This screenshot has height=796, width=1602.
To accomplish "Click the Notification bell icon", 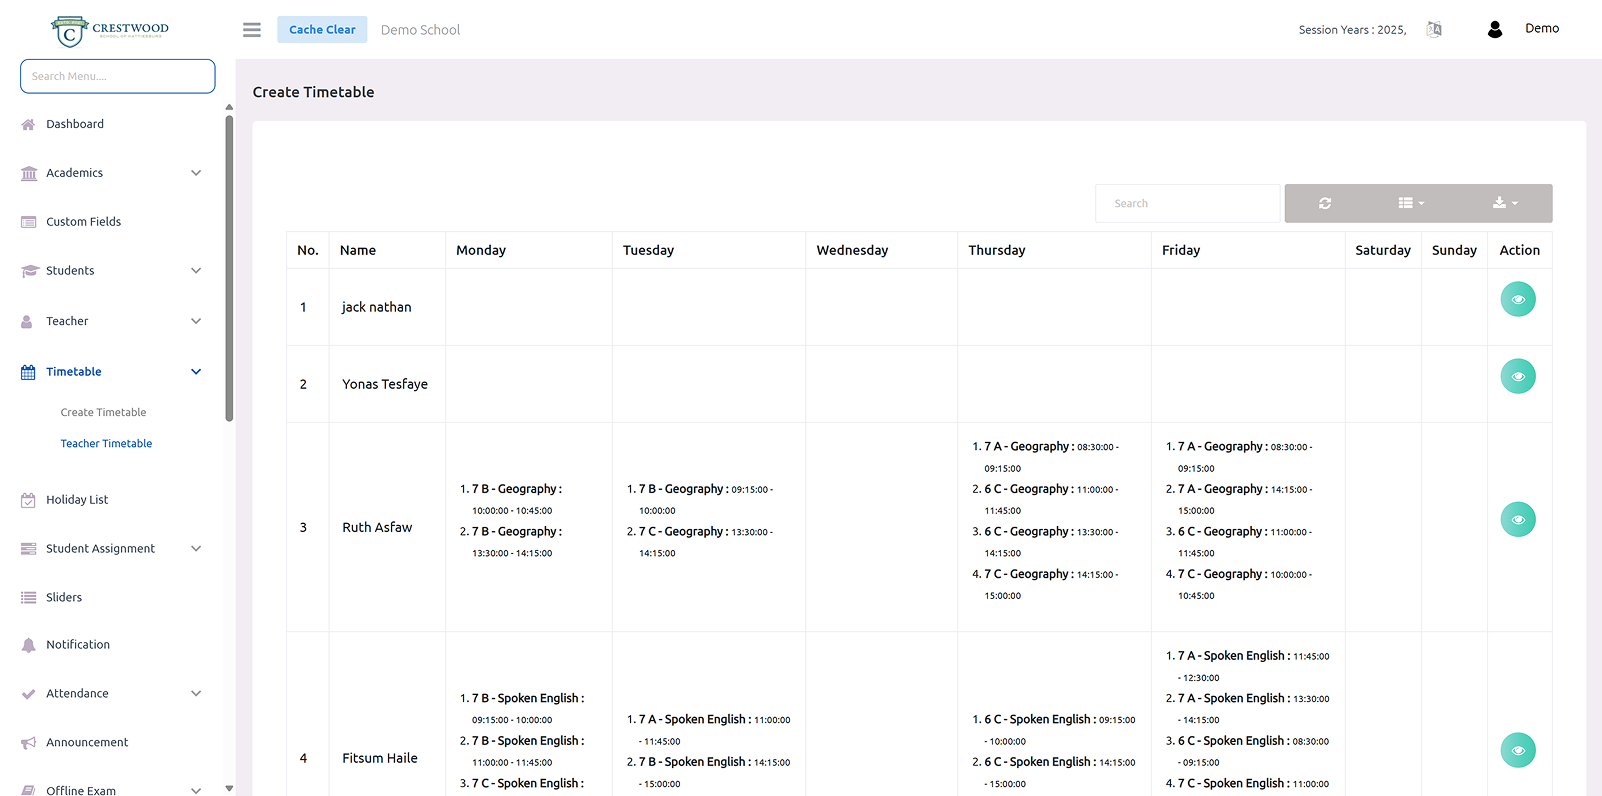I will click(x=28, y=645).
